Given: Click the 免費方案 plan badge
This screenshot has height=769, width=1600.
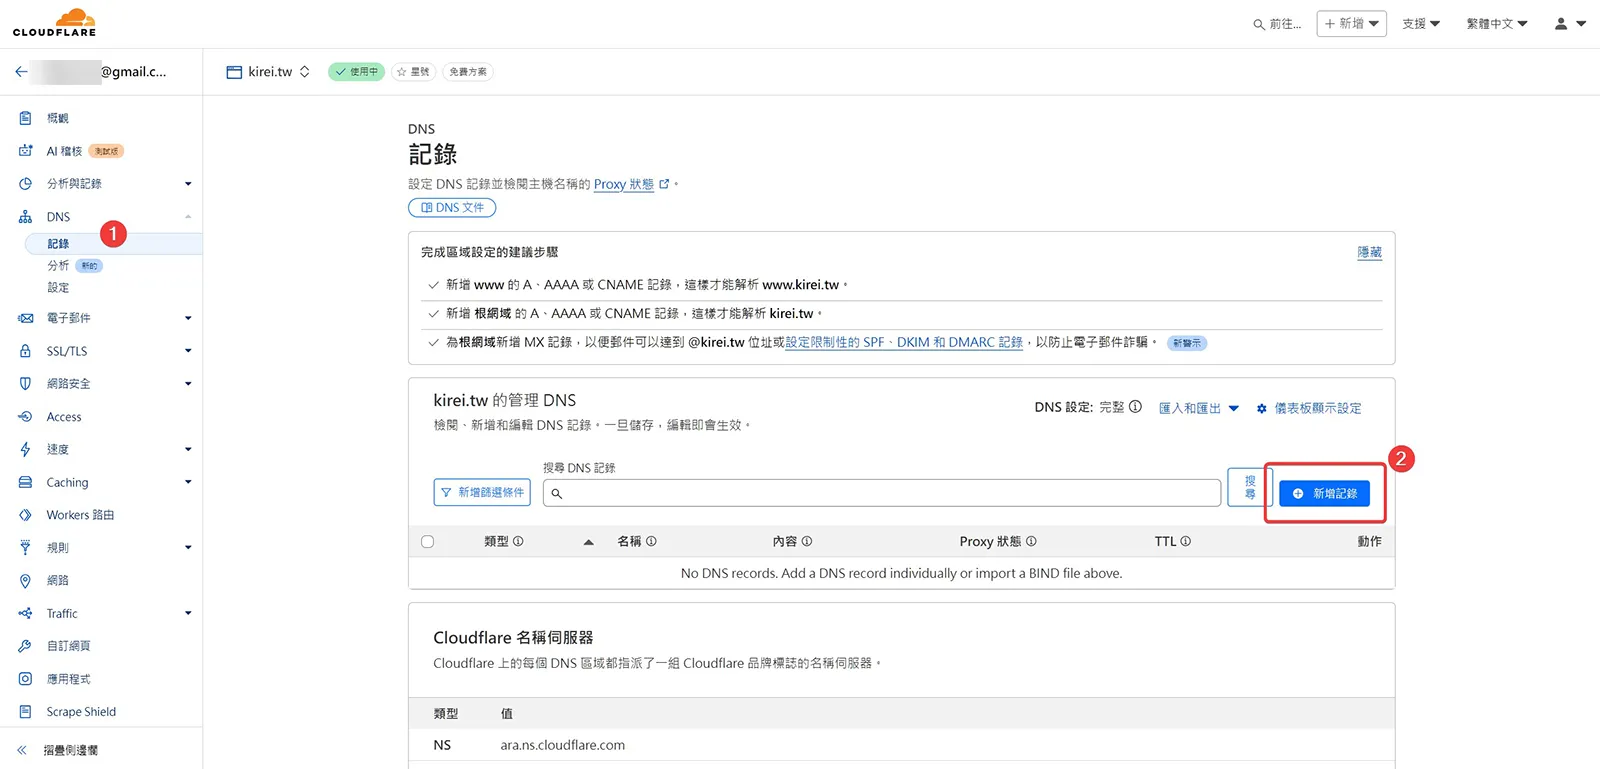Looking at the screenshot, I should click(x=468, y=72).
